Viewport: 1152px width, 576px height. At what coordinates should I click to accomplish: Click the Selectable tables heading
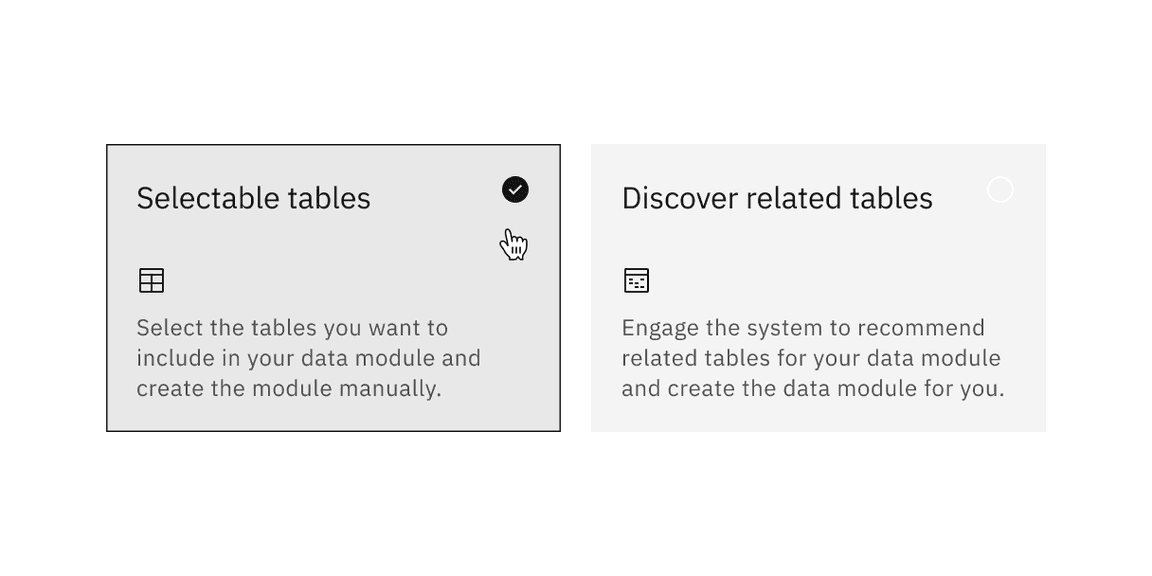tap(253, 197)
